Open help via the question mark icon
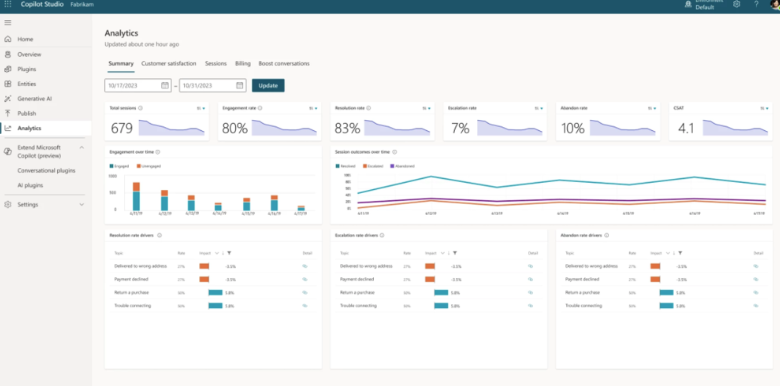Screen dimensions: 780x386 click(756, 4)
